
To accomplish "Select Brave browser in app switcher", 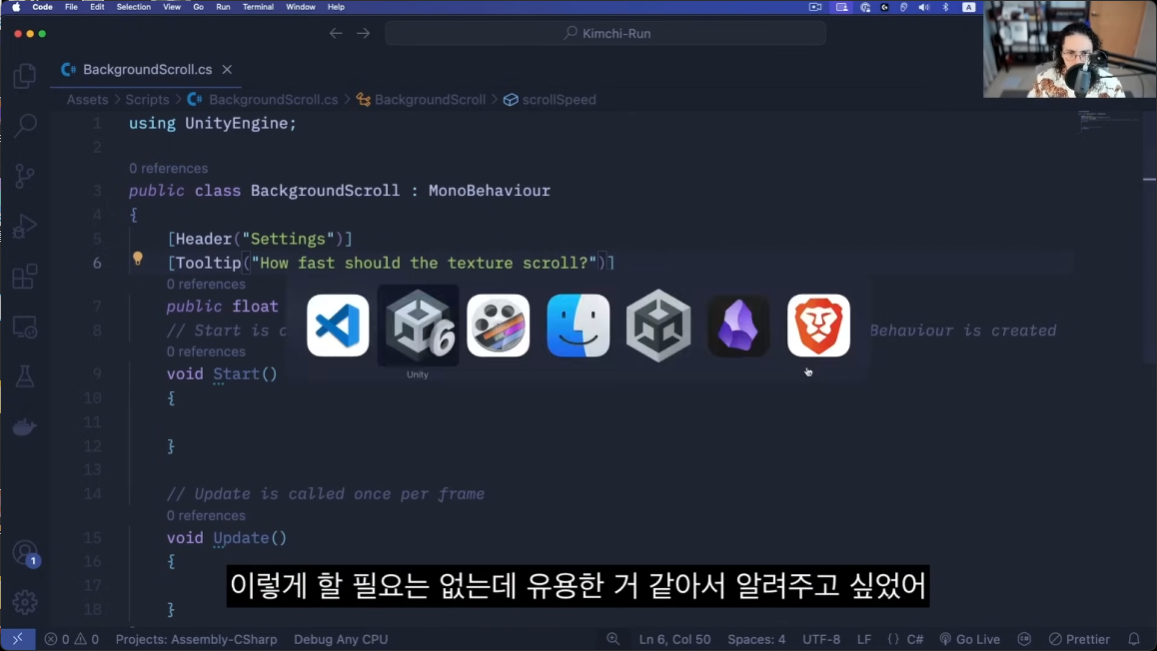I will 818,326.
